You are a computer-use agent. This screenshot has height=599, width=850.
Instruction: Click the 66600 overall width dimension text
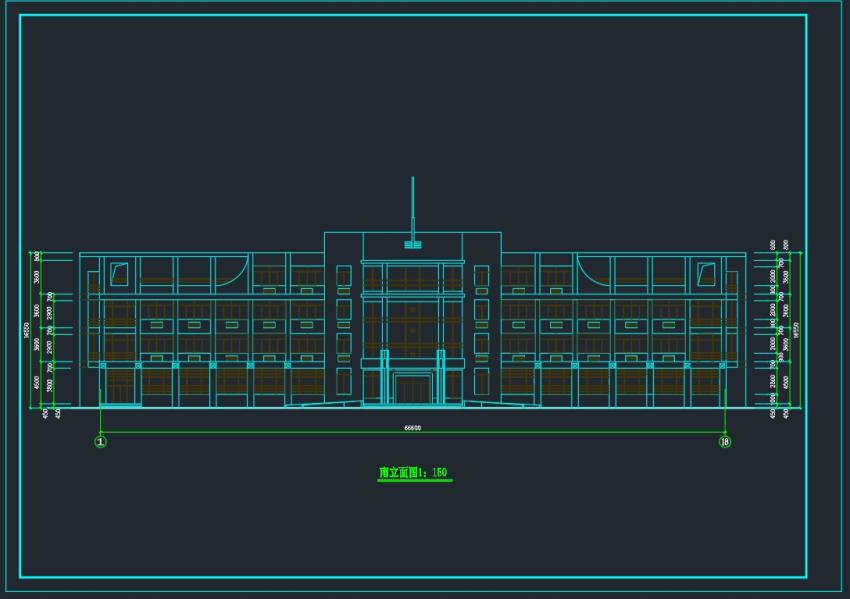(x=413, y=428)
